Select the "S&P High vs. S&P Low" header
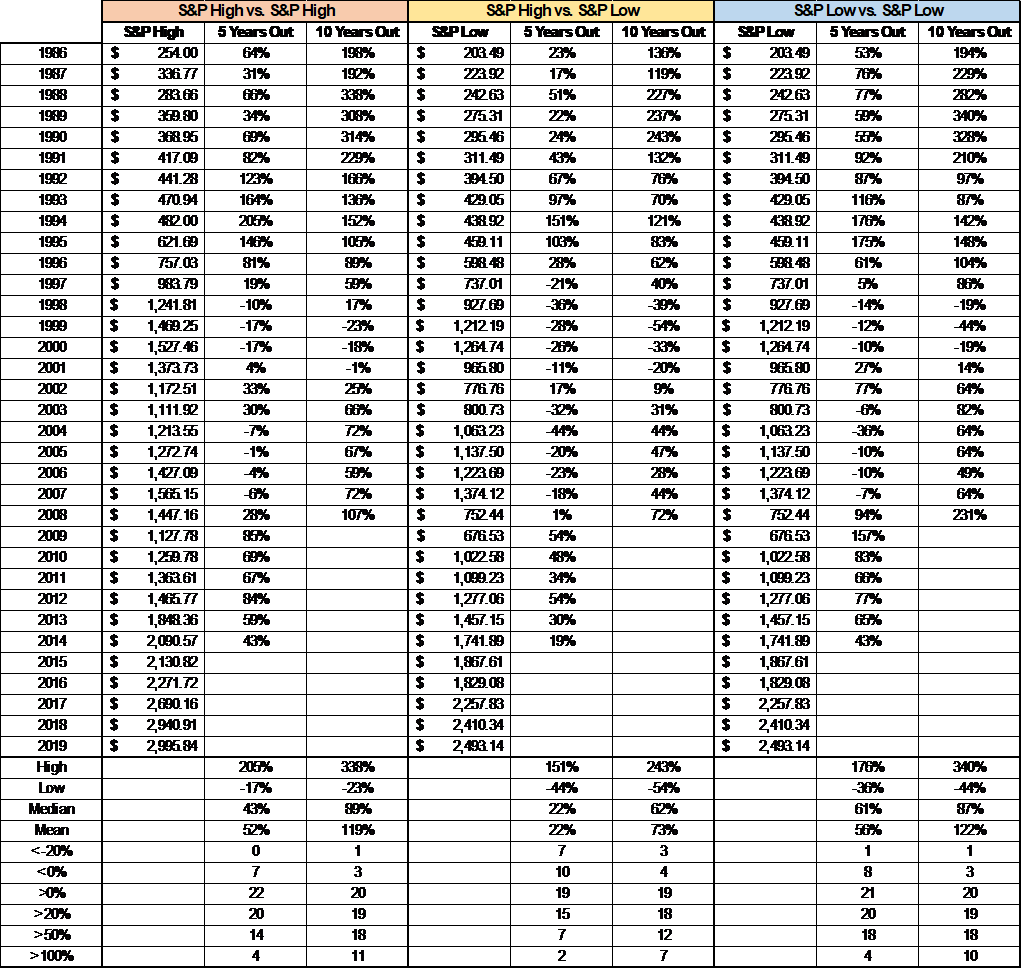This screenshot has width=1022, height=969. click(x=561, y=11)
